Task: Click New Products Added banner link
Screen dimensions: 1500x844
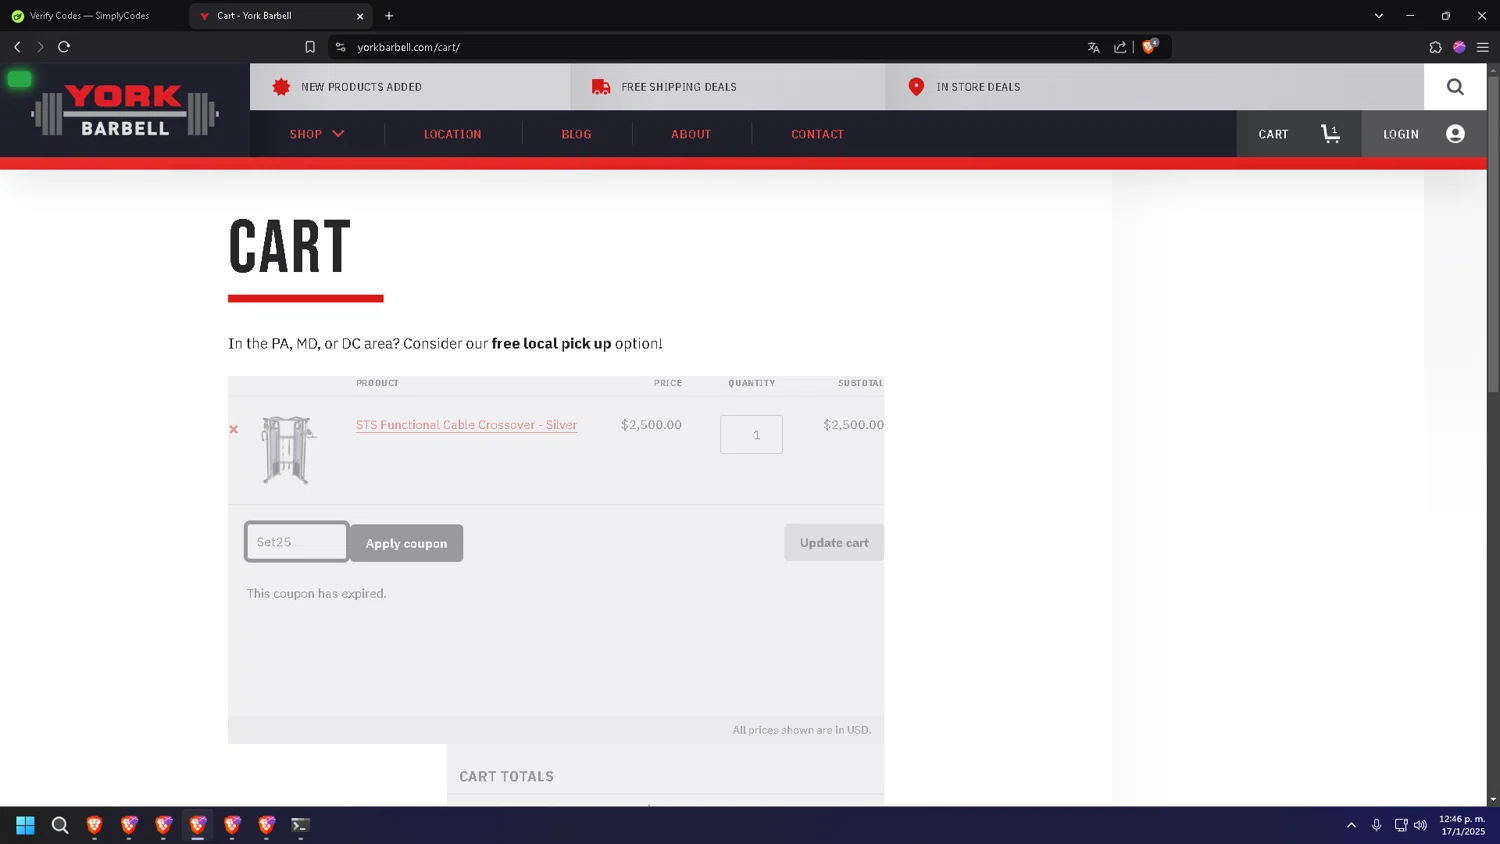Action: click(x=361, y=87)
